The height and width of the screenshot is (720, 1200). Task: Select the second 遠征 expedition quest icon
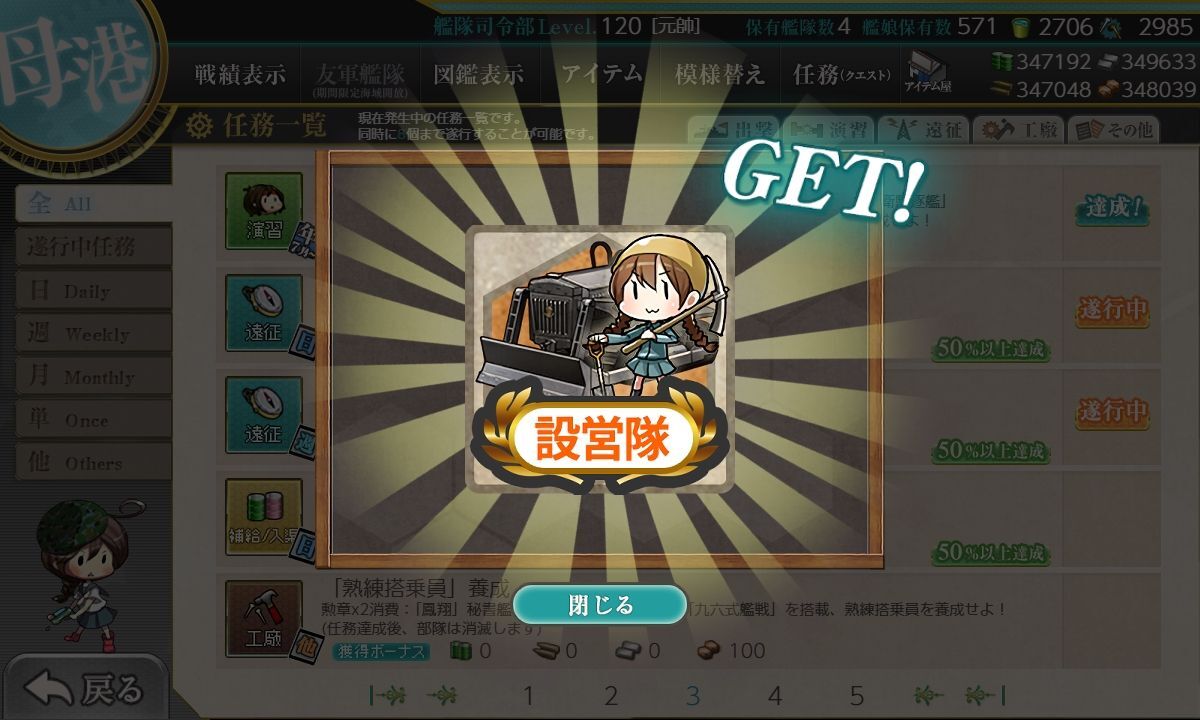[264, 415]
